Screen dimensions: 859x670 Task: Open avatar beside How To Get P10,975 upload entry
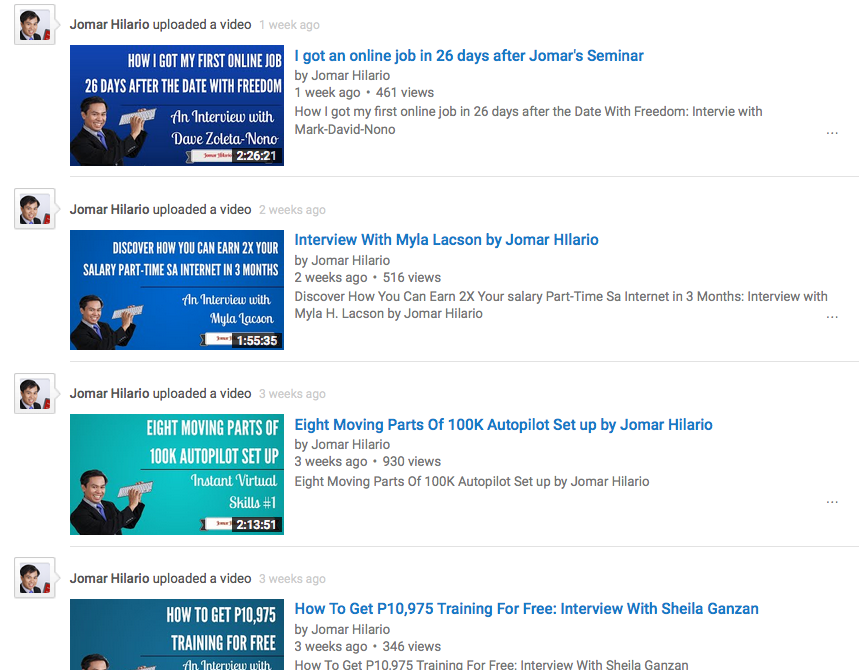click(x=35, y=578)
